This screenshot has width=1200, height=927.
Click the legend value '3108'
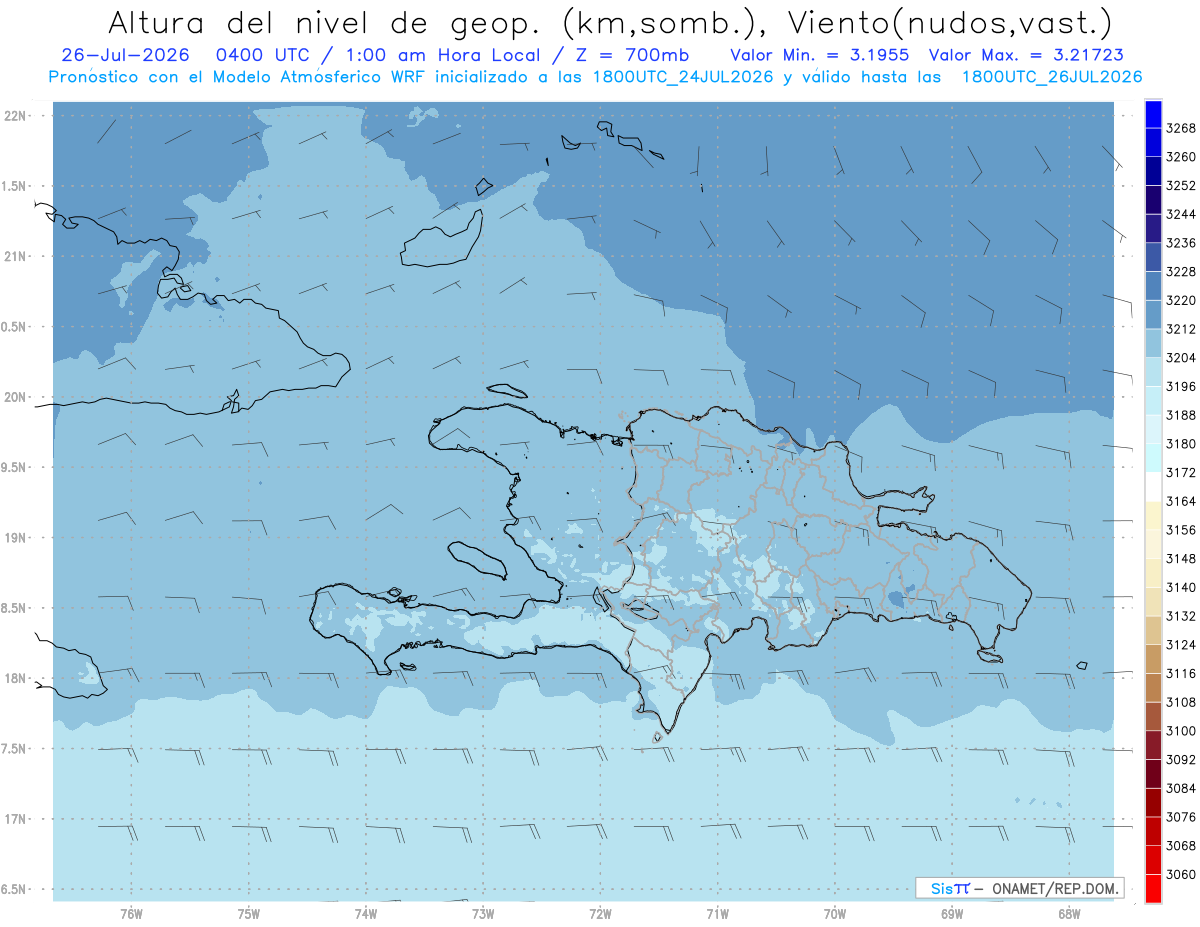click(1180, 702)
